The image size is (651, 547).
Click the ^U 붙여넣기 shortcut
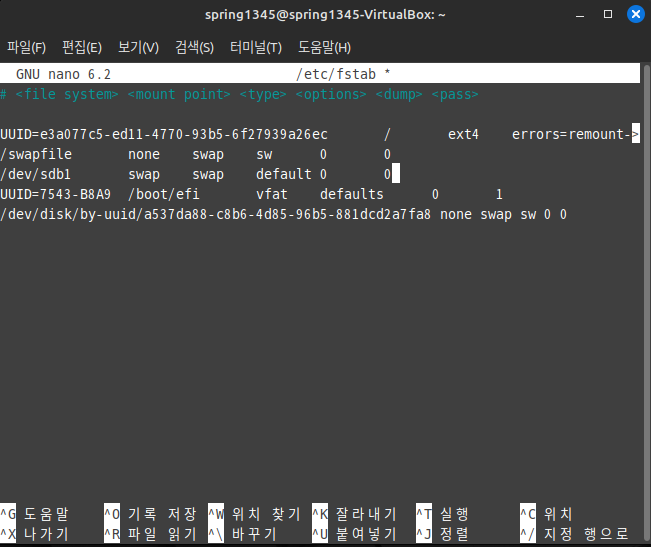(354, 534)
